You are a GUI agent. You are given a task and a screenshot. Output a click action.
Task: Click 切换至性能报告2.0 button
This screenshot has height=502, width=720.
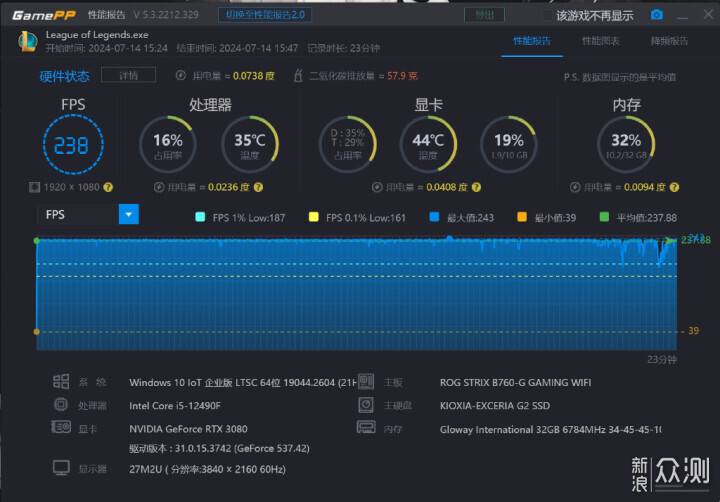(x=265, y=15)
